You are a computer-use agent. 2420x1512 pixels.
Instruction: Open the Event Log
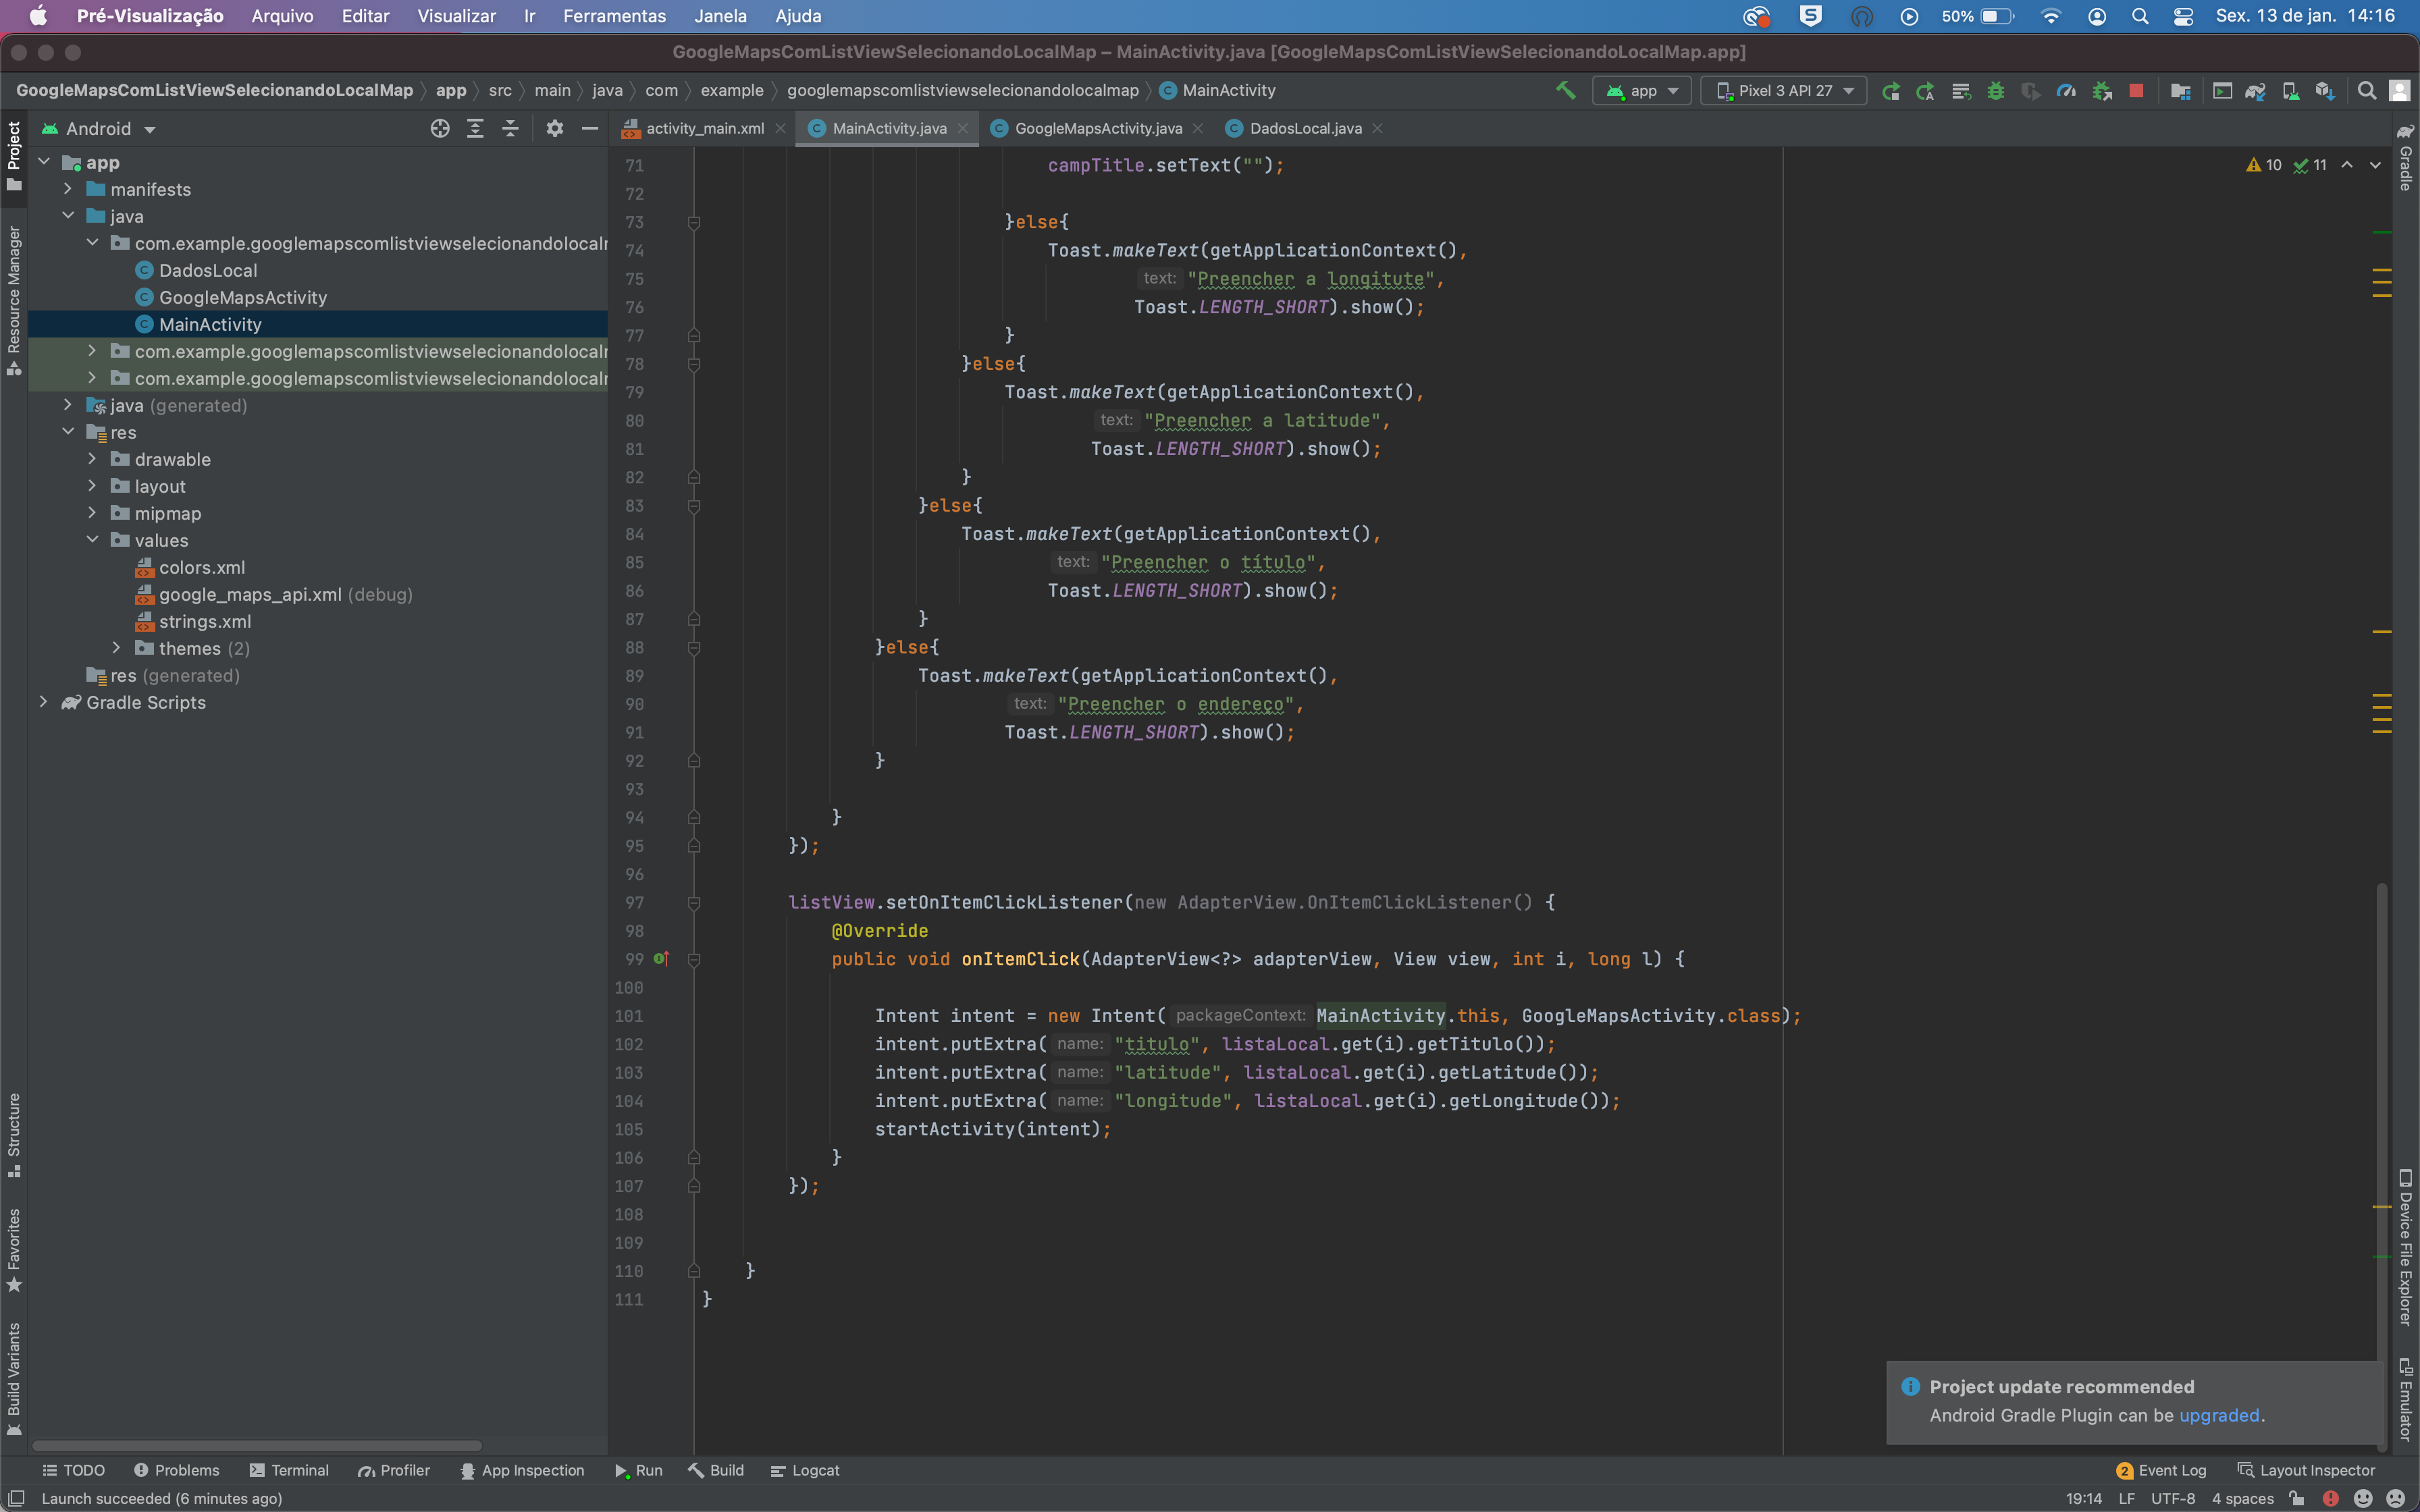[2162, 1470]
